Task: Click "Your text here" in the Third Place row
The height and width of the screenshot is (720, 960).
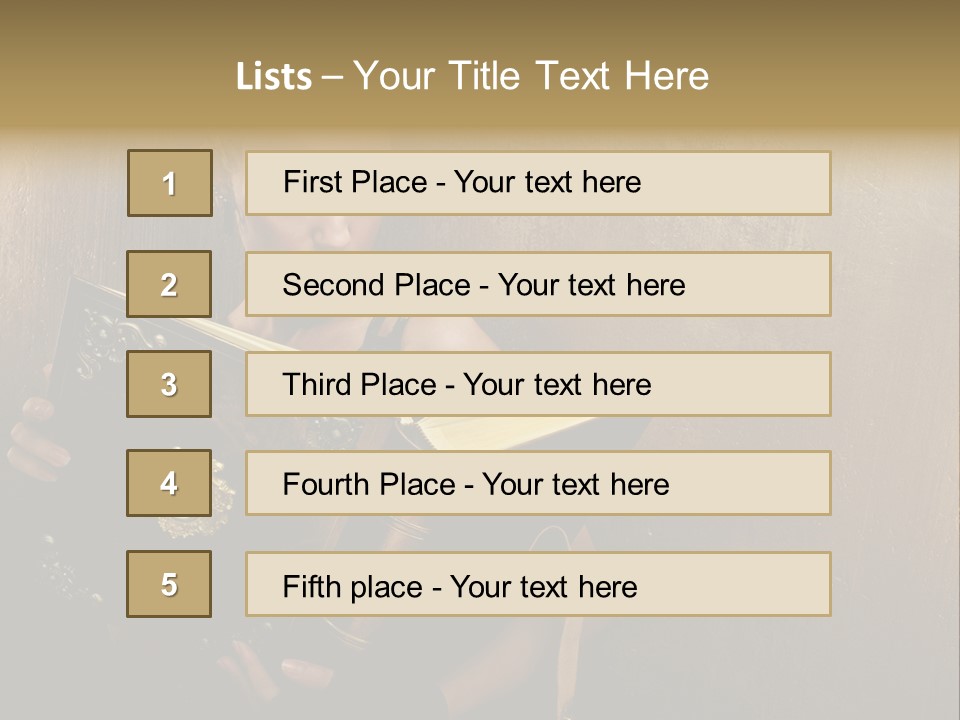Action: pyautogui.click(x=557, y=385)
